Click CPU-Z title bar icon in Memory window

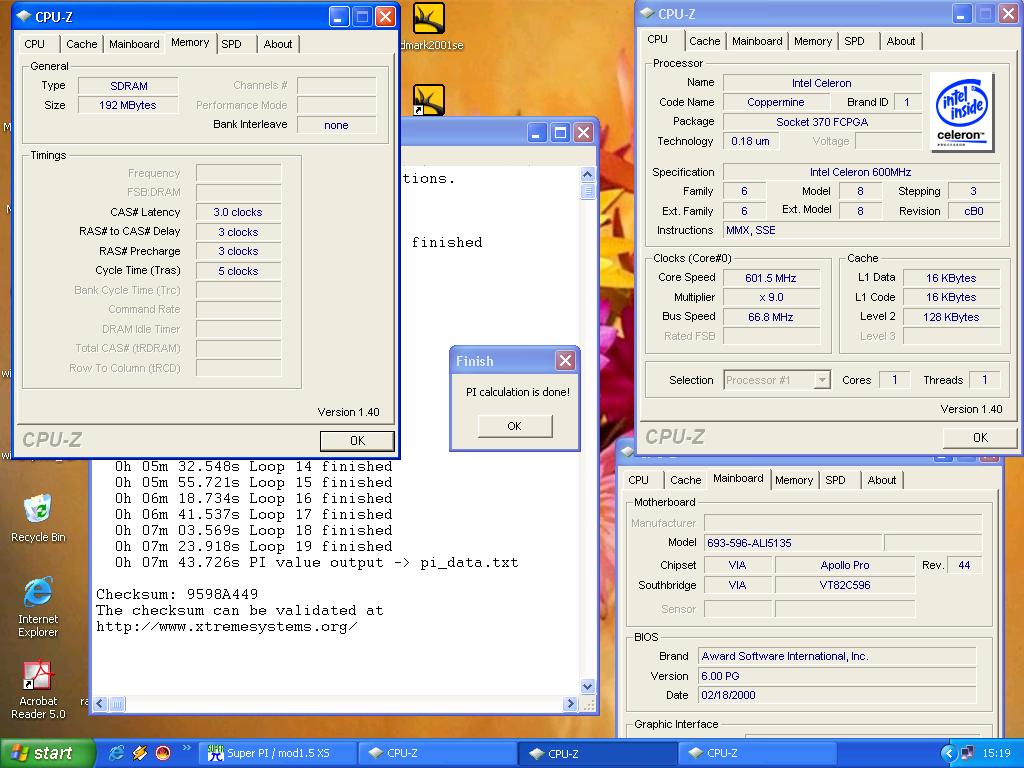pyautogui.click(x=24, y=16)
